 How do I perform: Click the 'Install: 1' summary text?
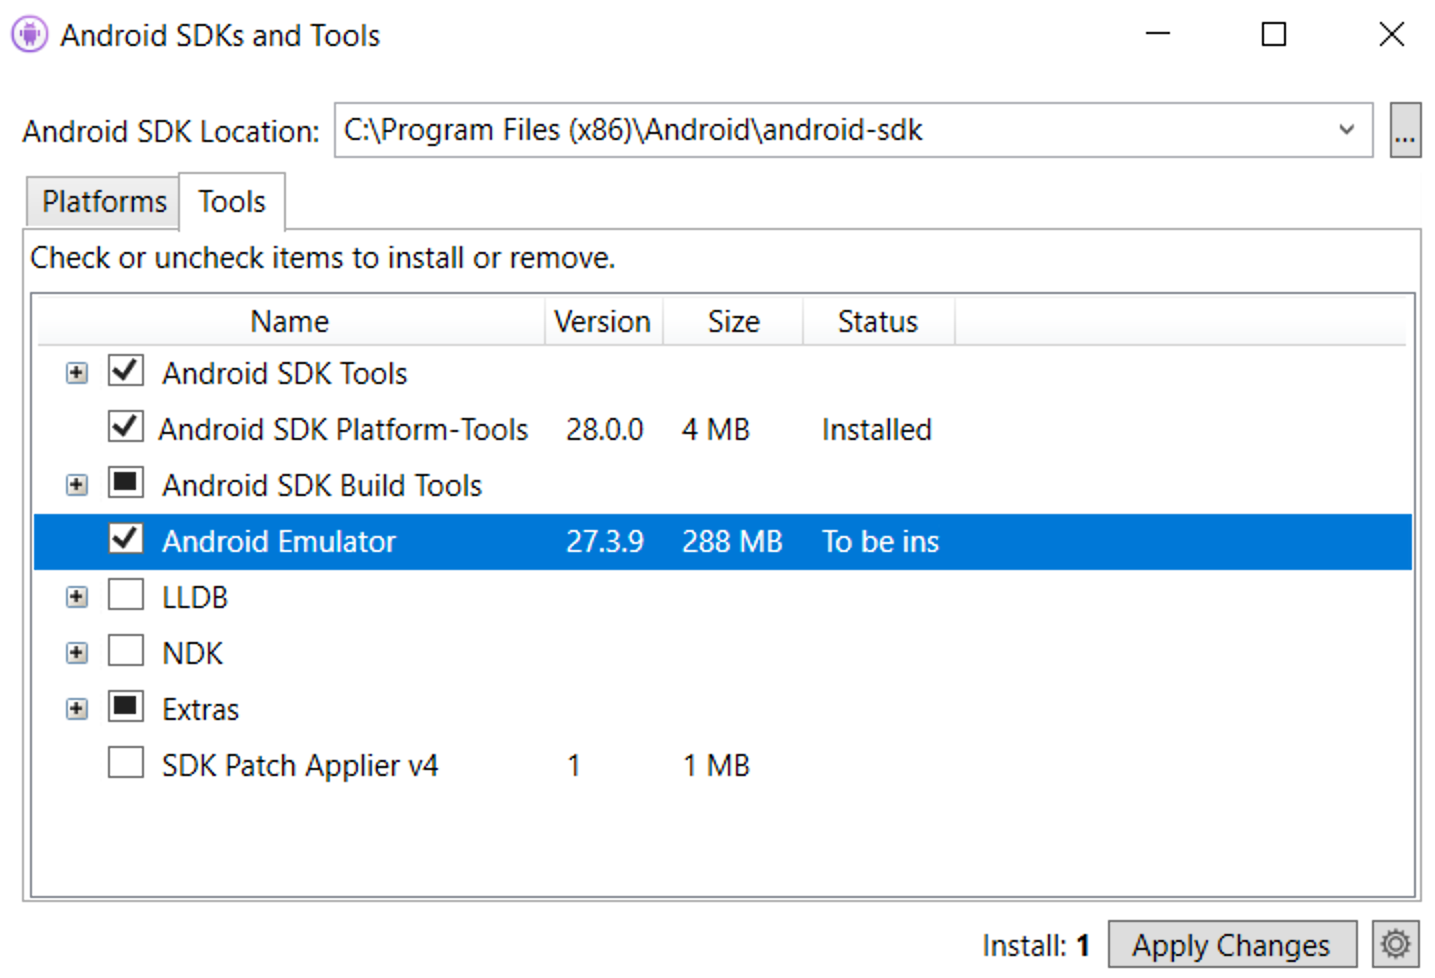coord(1036,945)
